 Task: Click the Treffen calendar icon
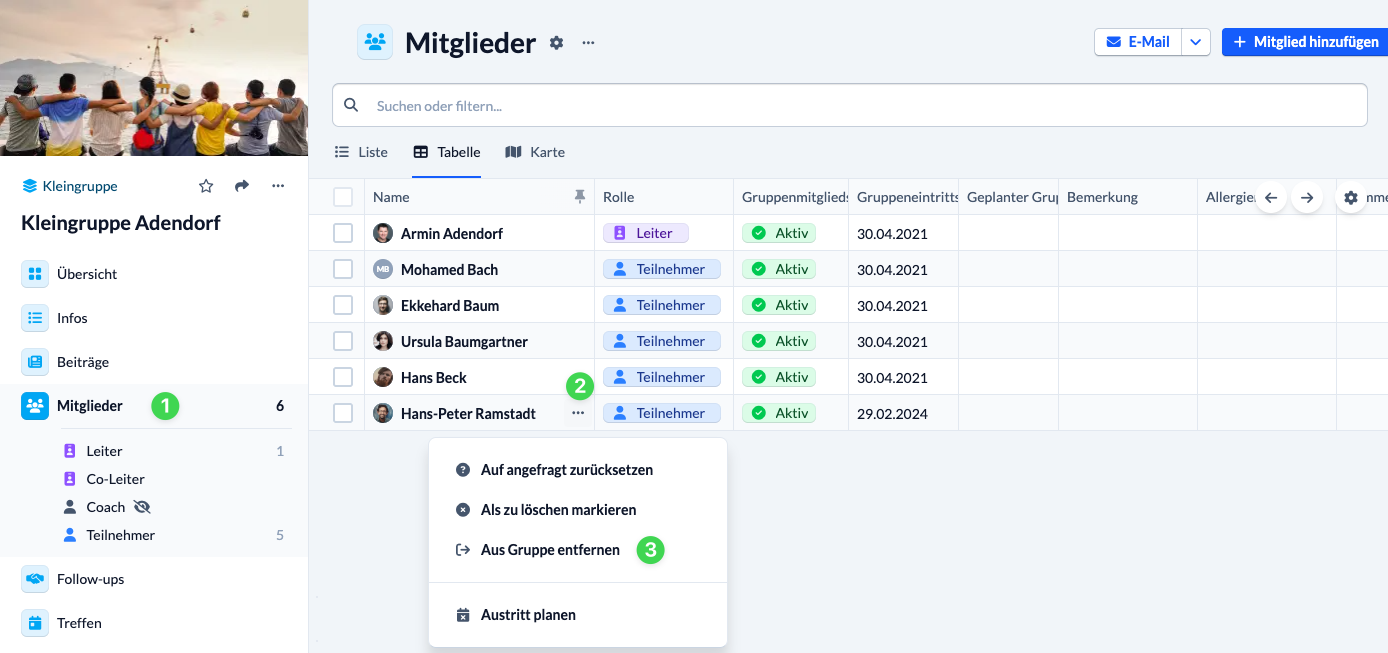click(x=36, y=622)
